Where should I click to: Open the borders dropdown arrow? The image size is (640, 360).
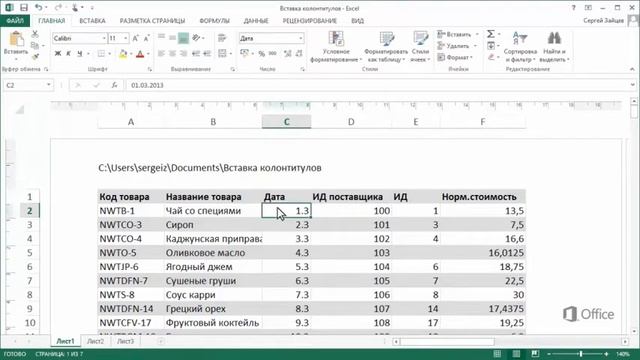(x=110, y=54)
